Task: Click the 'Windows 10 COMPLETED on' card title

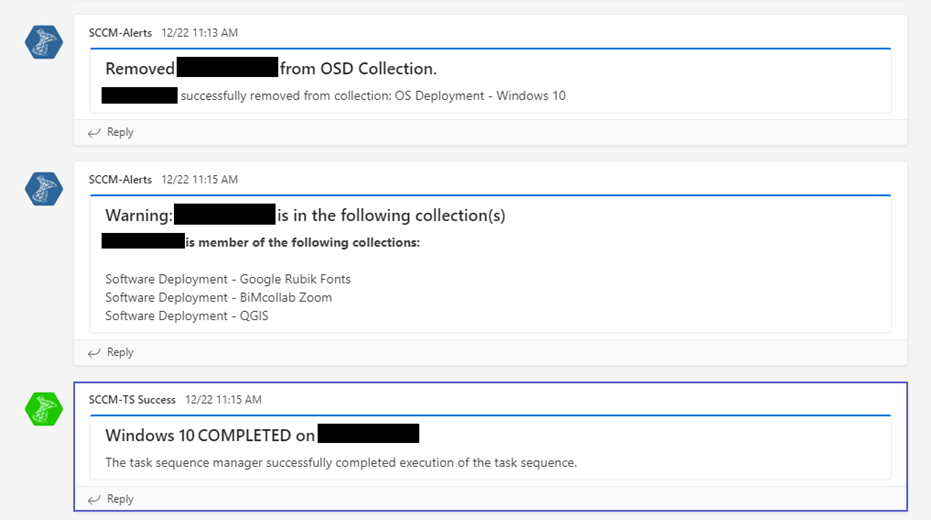Action: 210,435
